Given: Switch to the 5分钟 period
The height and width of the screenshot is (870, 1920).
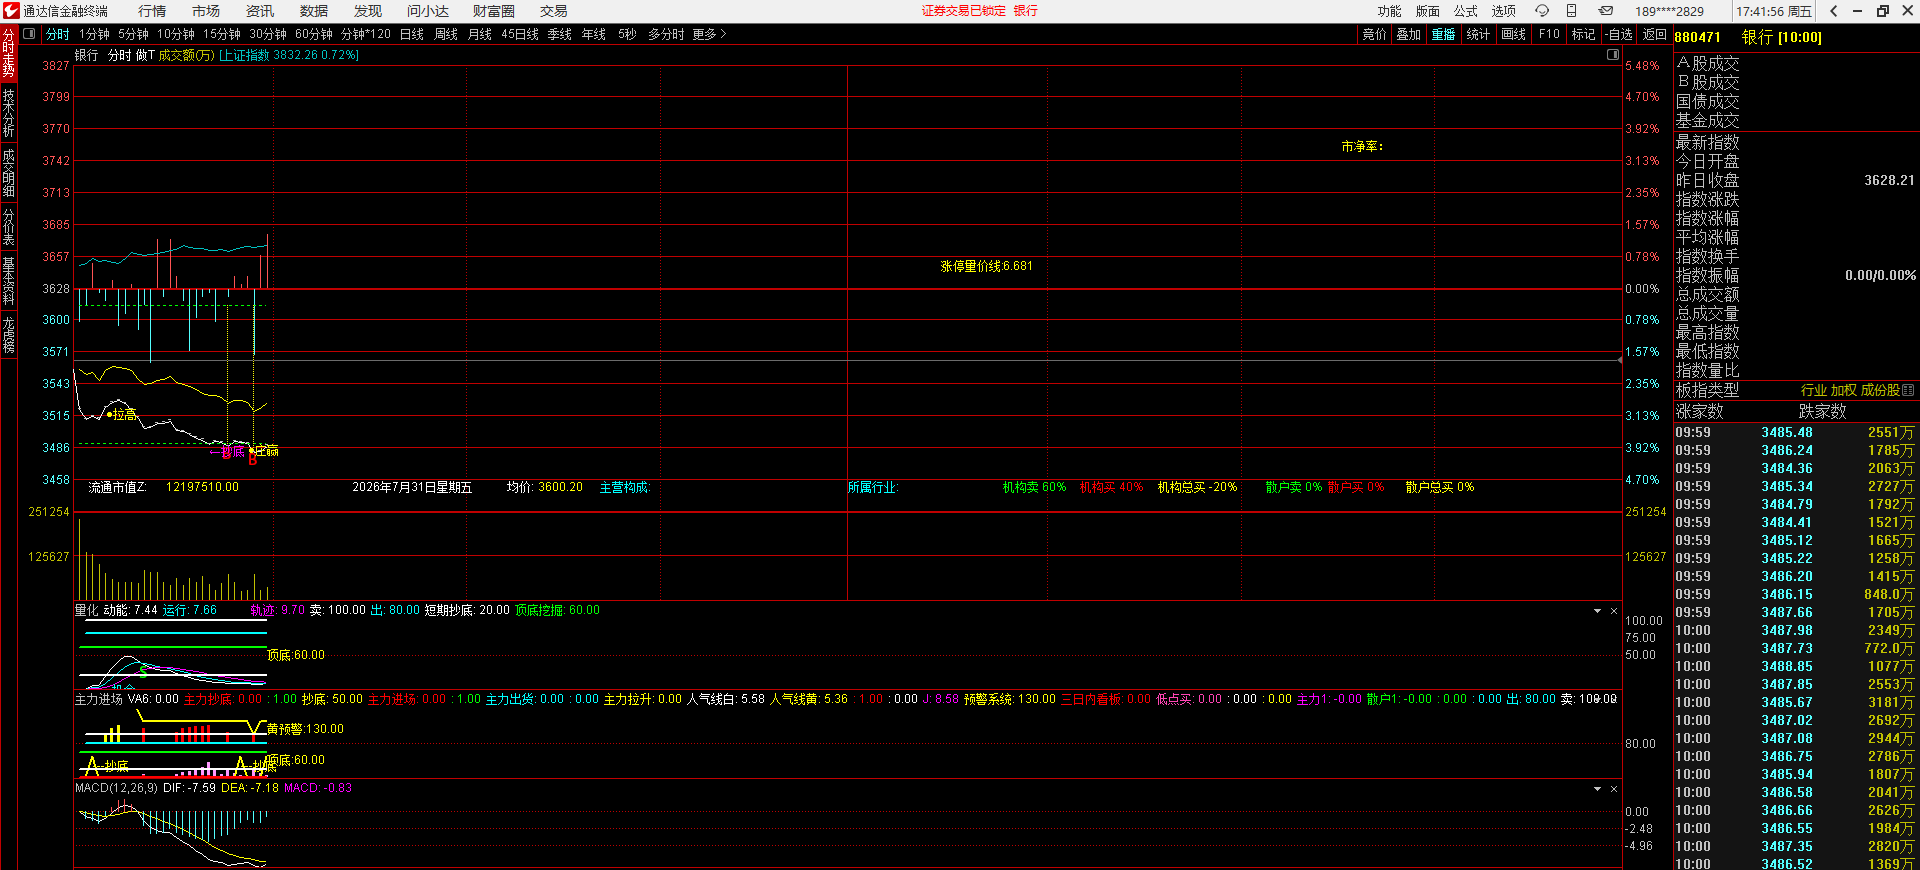Looking at the screenshot, I should coord(133,34).
